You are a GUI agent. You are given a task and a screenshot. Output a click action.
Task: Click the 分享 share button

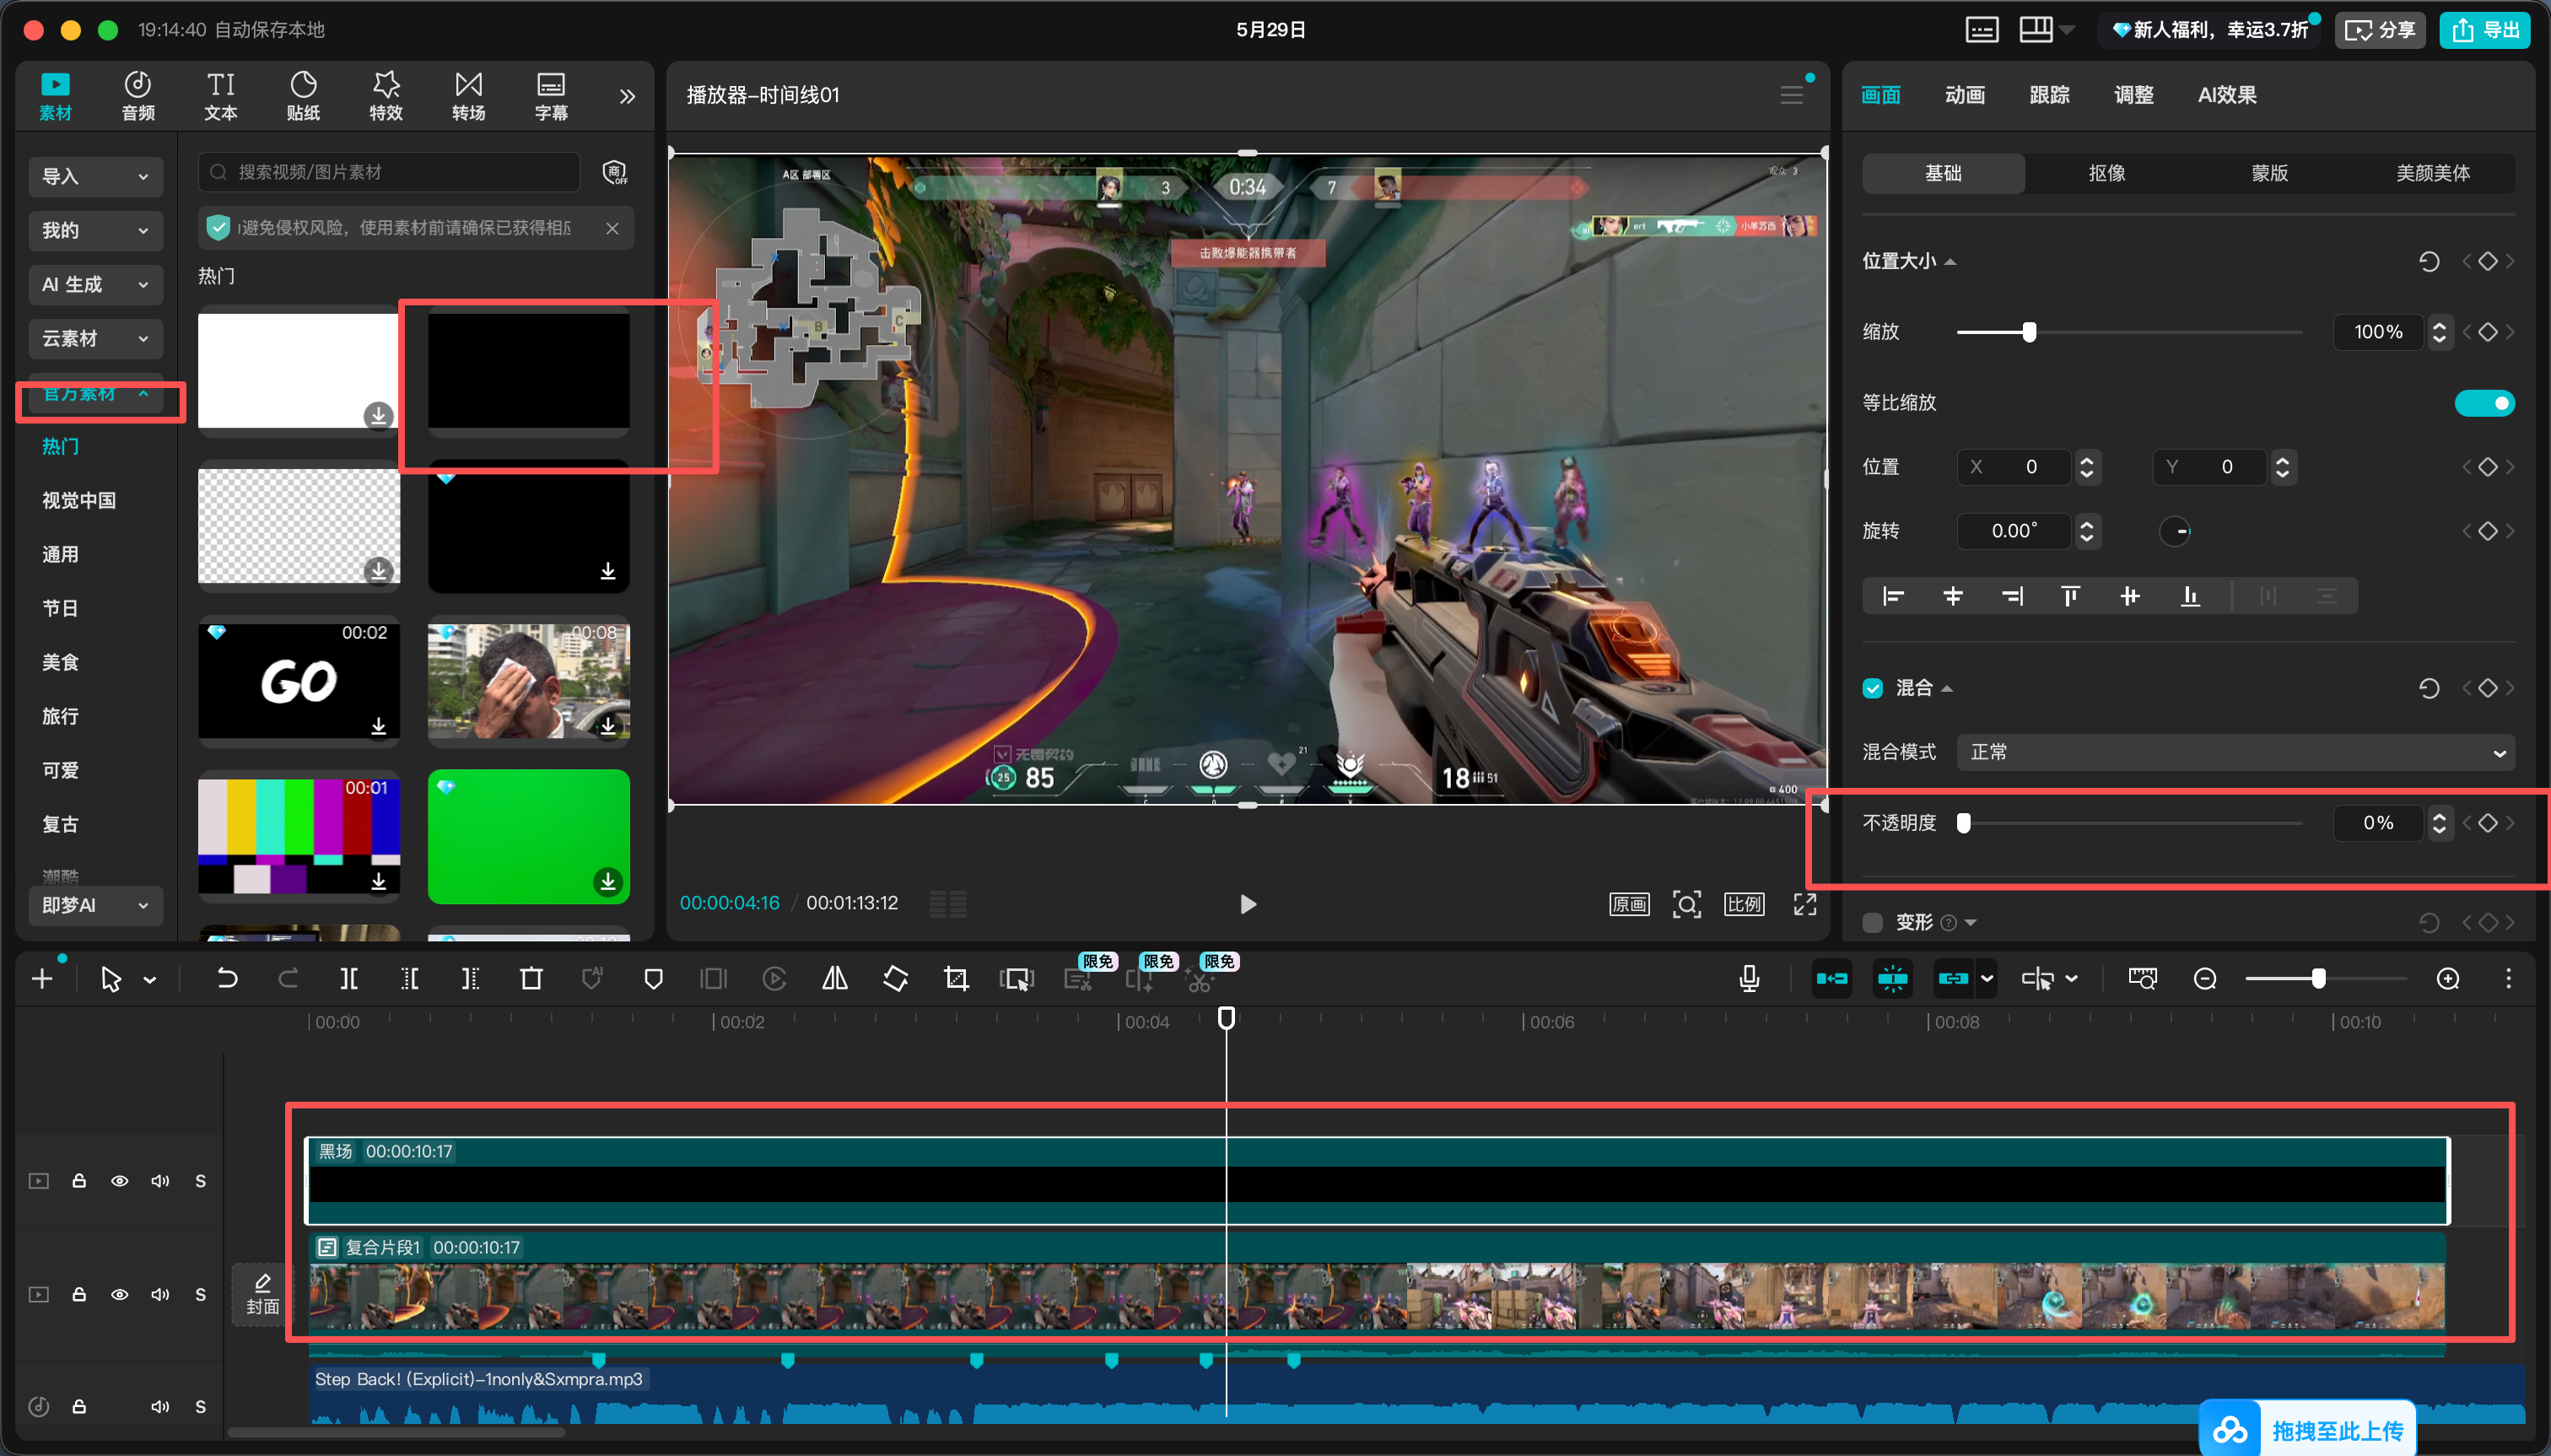click(2379, 30)
